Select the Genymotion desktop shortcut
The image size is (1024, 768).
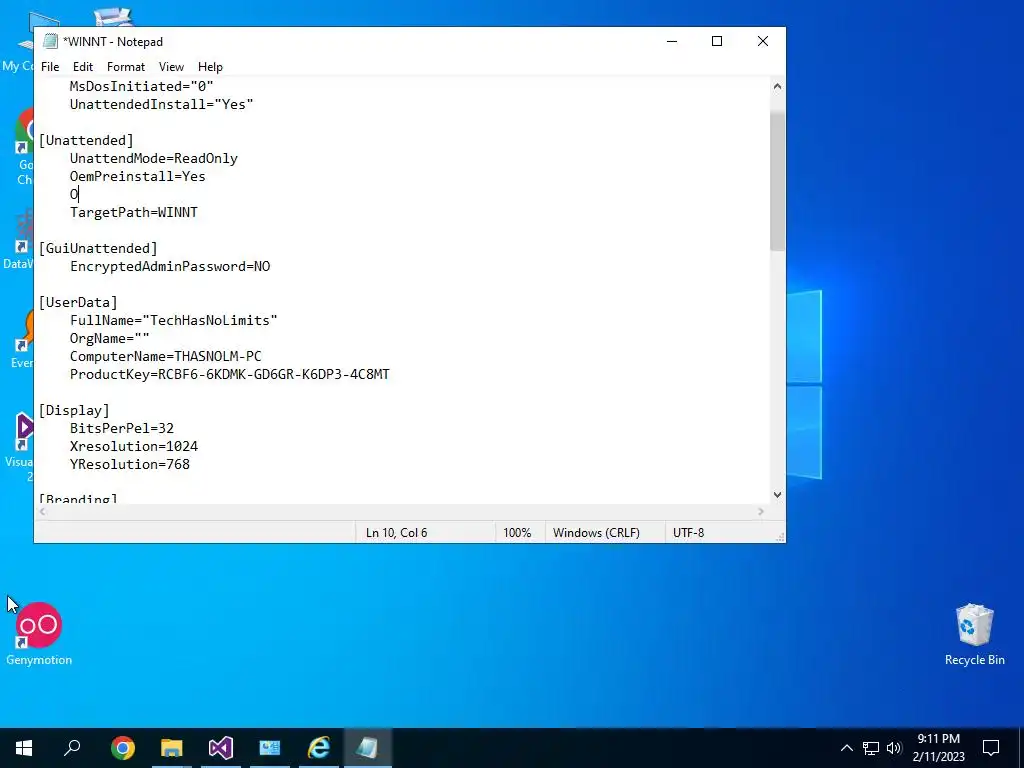[39, 633]
